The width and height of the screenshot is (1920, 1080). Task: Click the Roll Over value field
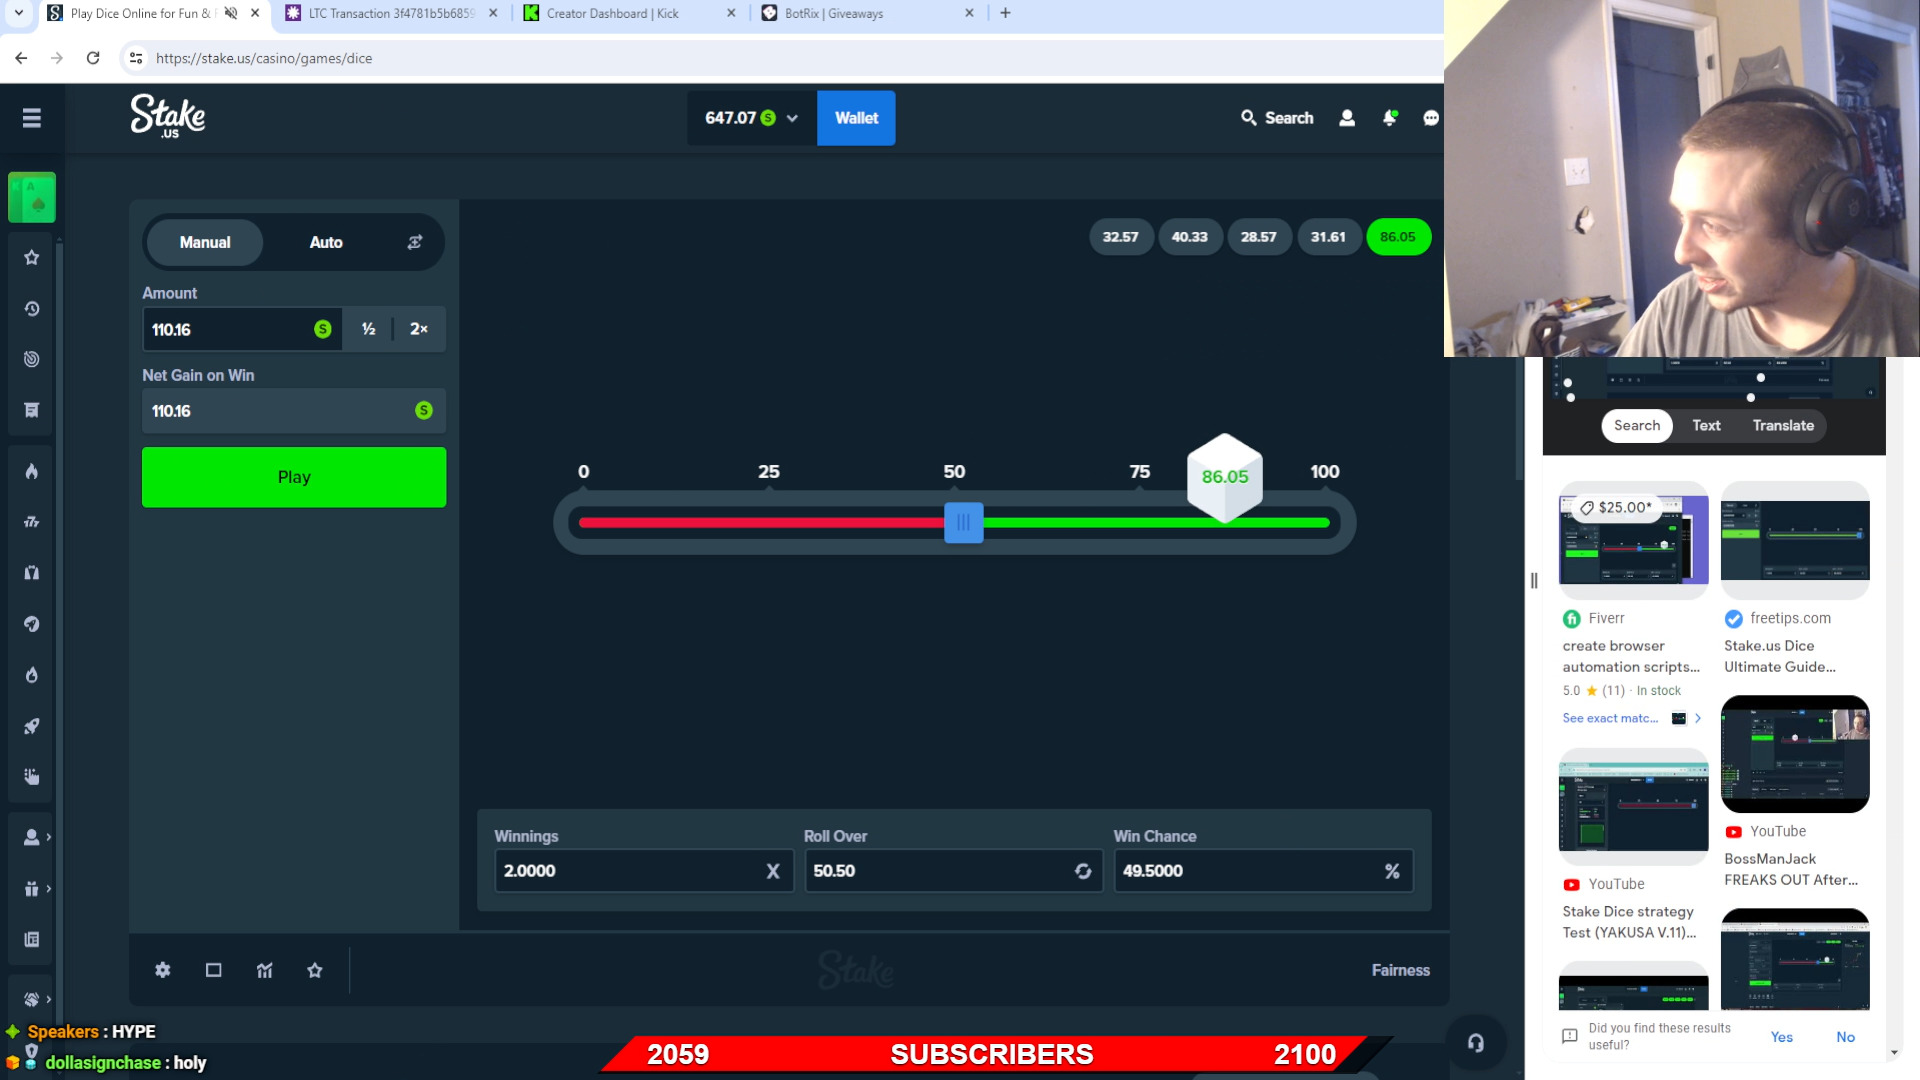click(953, 871)
